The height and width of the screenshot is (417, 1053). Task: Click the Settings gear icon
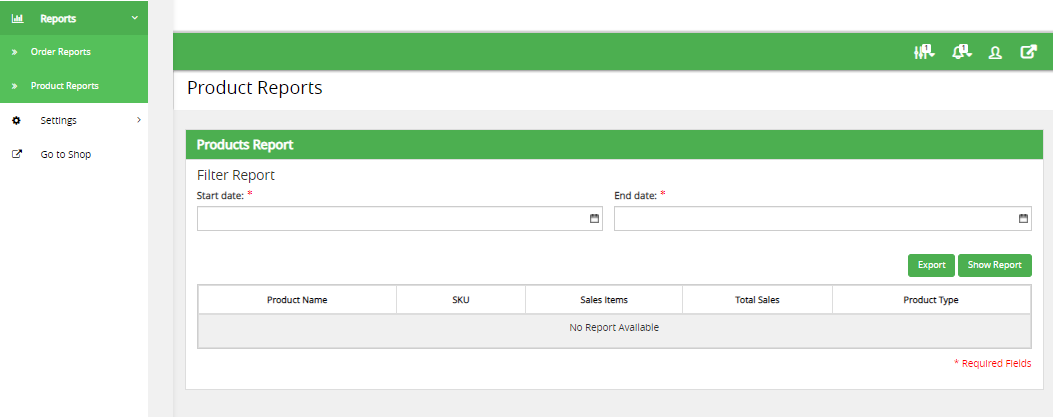(x=16, y=120)
